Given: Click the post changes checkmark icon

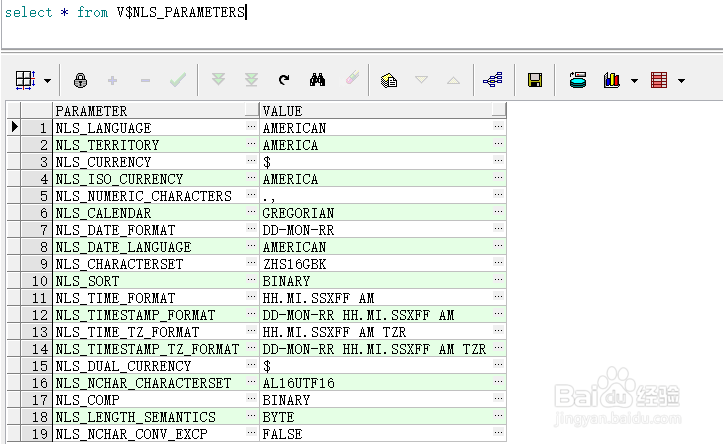Looking at the screenshot, I should [x=178, y=80].
